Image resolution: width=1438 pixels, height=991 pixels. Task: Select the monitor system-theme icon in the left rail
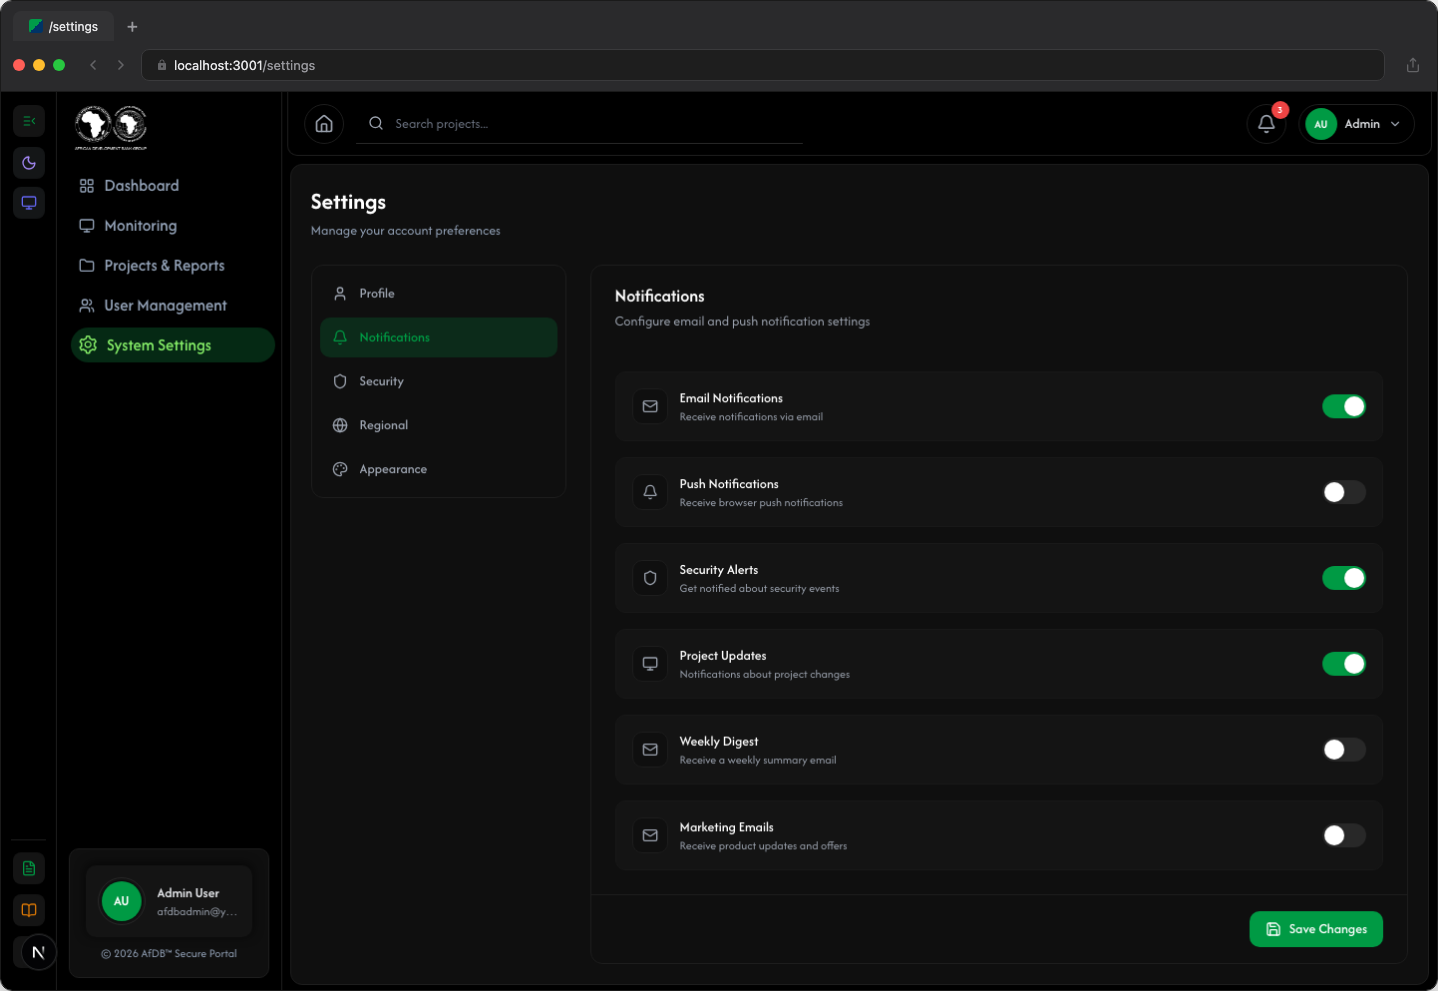[x=29, y=203]
